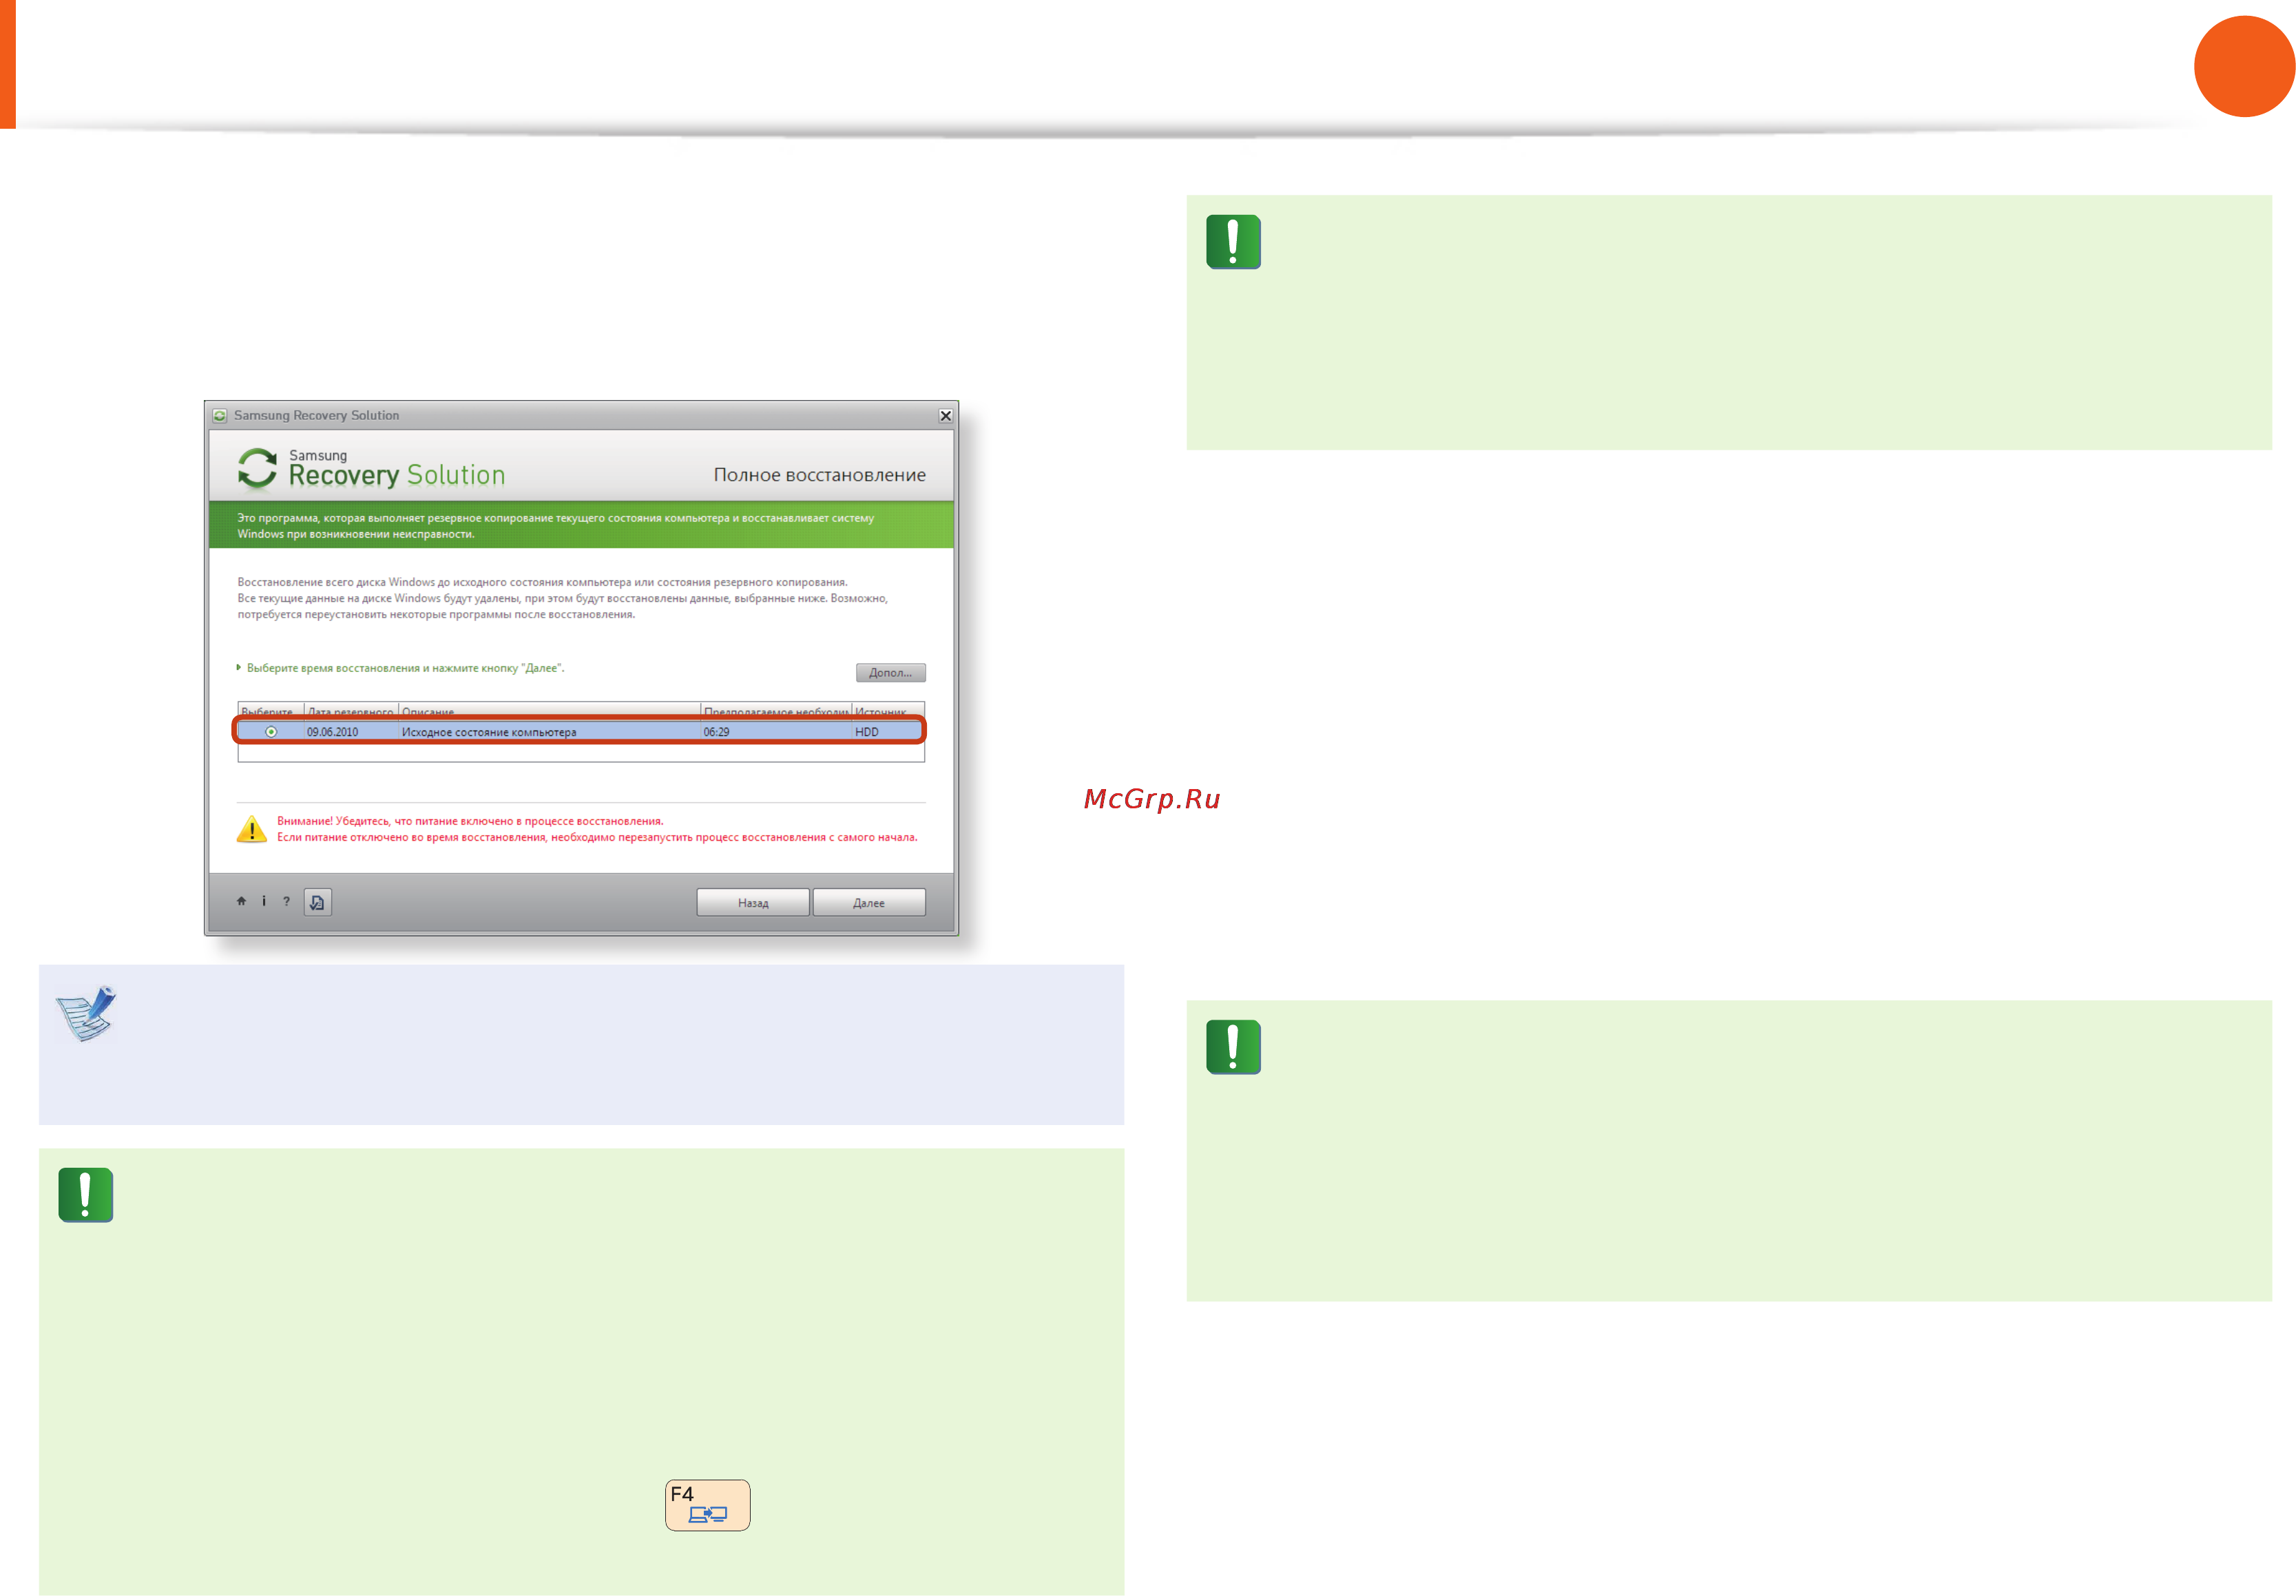Select the 09.06.2010 restore point radio button
Screen dimensions: 2296x1596
[x=271, y=732]
